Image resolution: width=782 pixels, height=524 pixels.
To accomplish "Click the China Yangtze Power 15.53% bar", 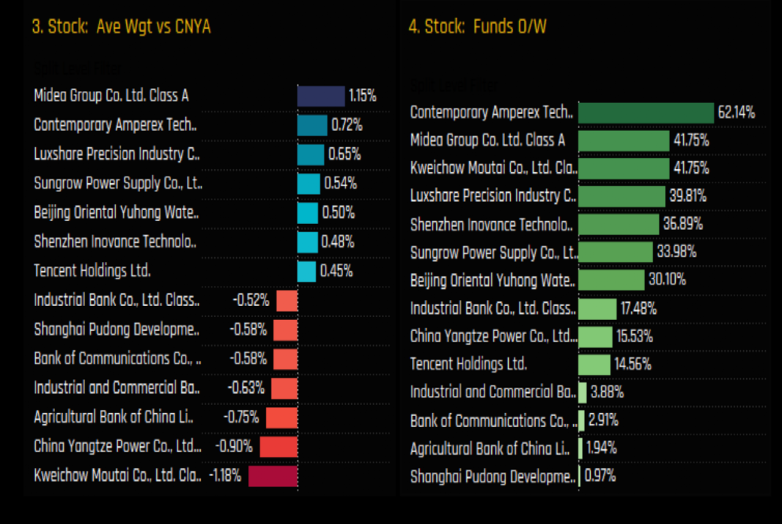I will pyautogui.click(x=595, y=337).
